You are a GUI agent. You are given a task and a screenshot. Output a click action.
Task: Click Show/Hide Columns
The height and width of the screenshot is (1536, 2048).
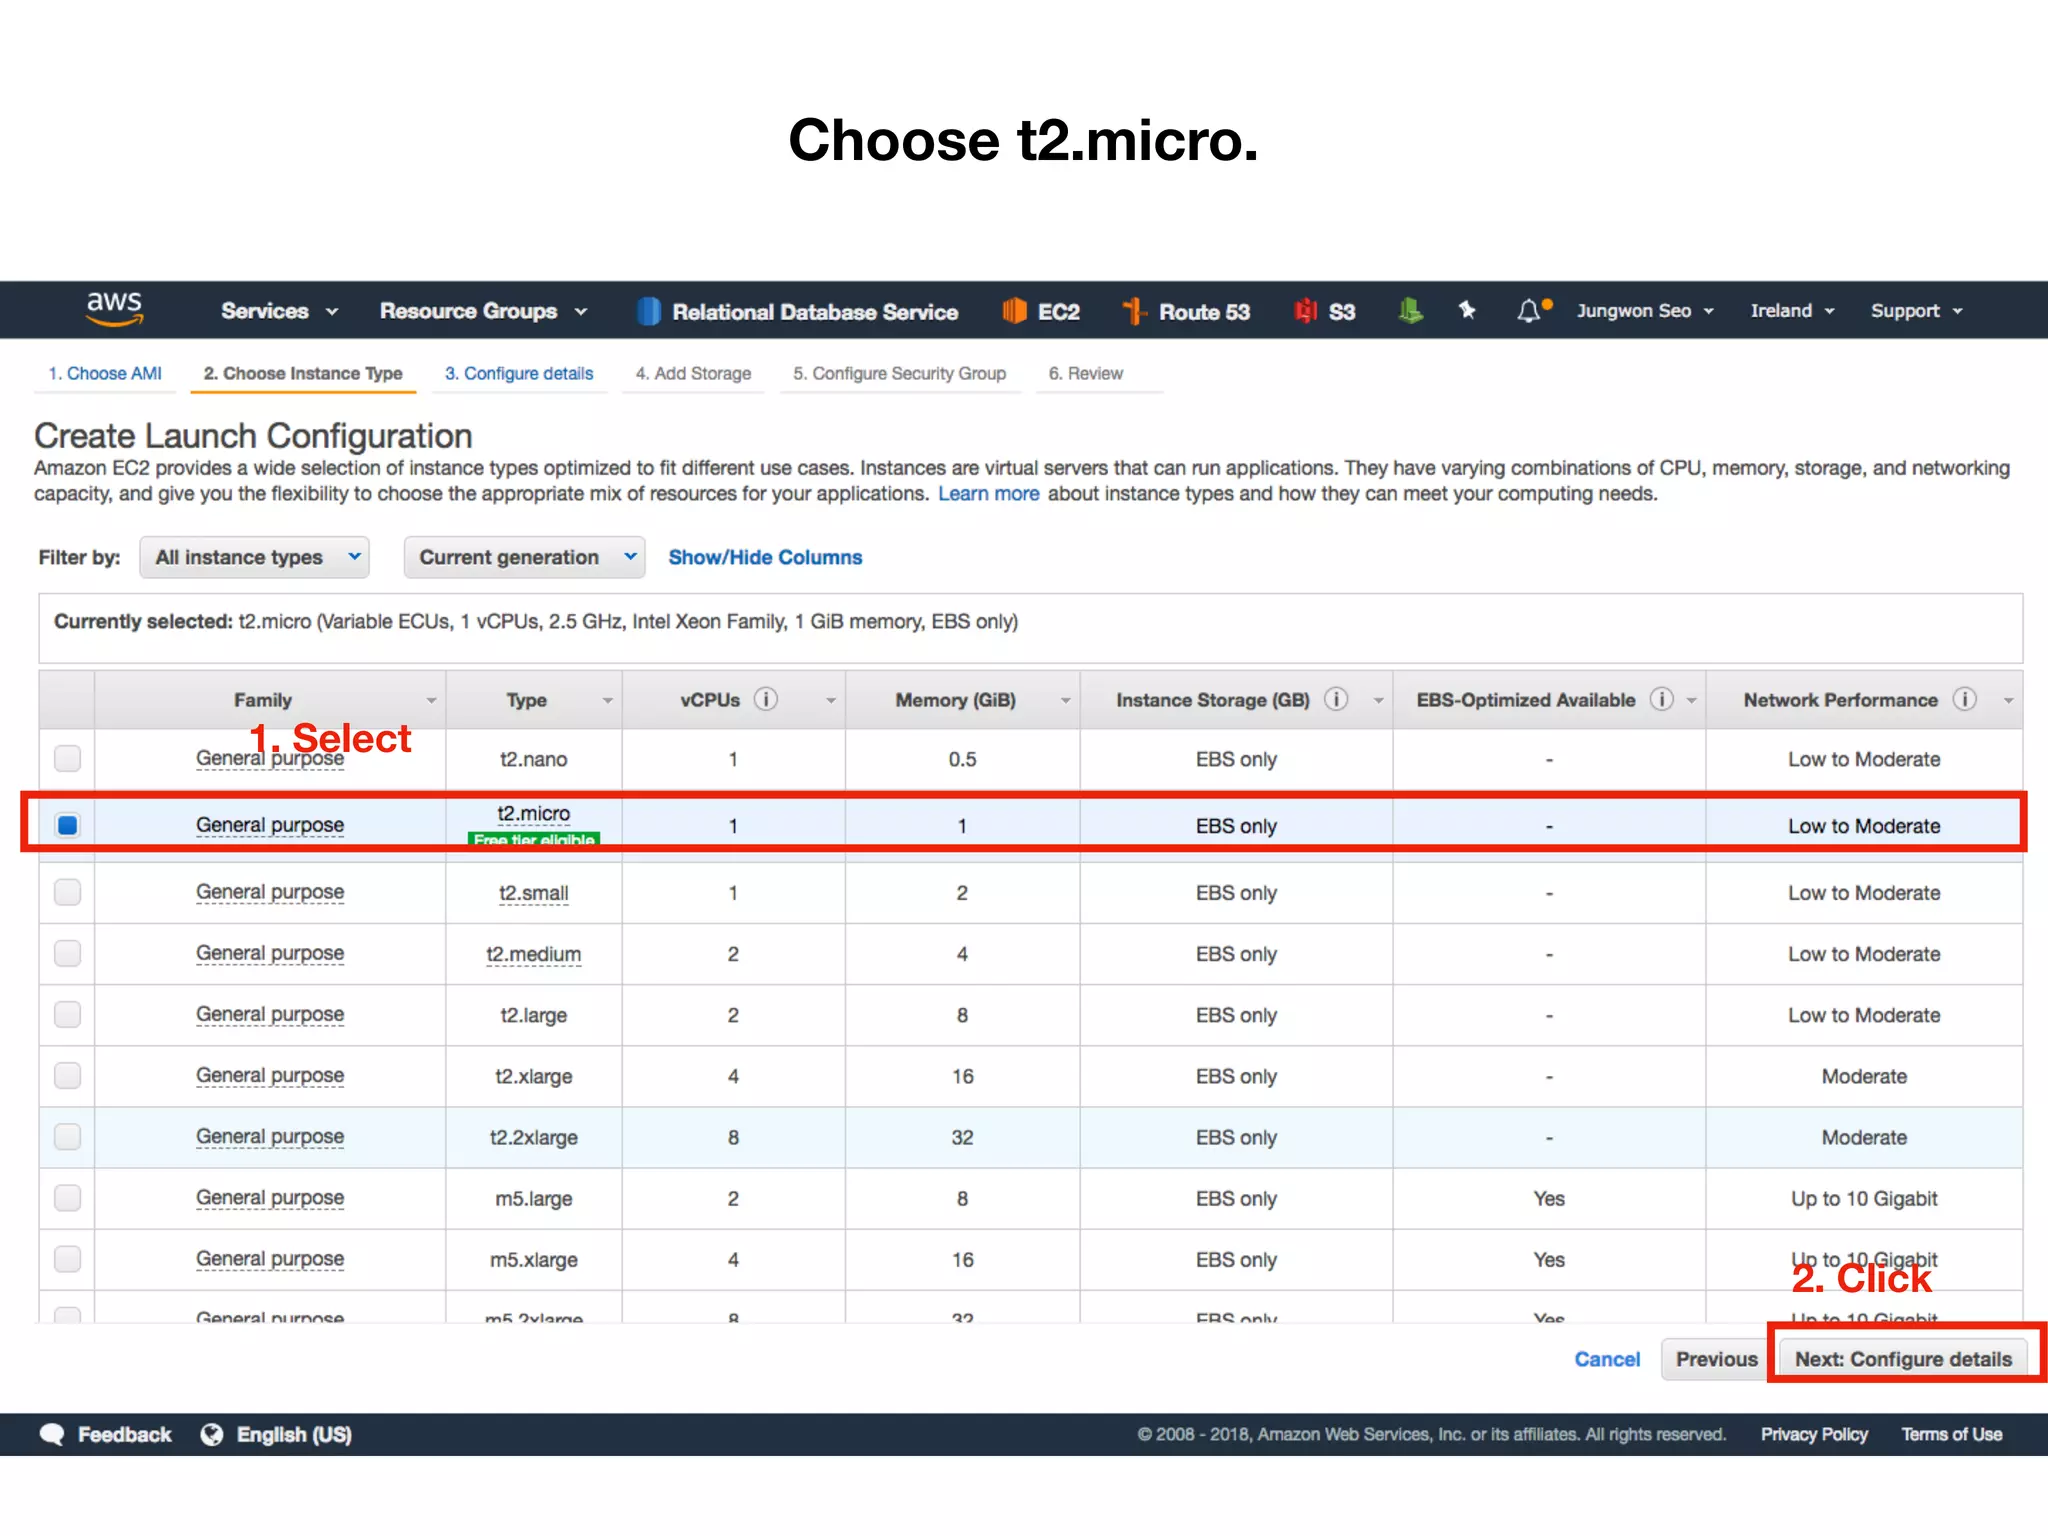(765, 557)
